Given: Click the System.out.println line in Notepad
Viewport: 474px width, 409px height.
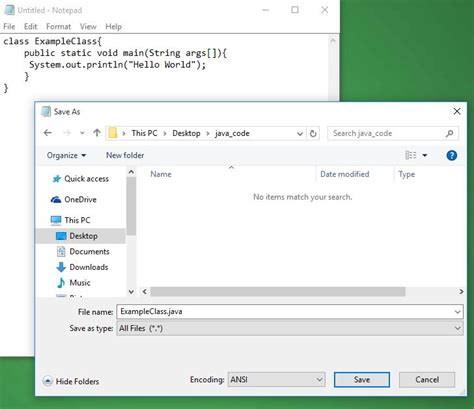Looking at the screenshot, I should 117,64.
